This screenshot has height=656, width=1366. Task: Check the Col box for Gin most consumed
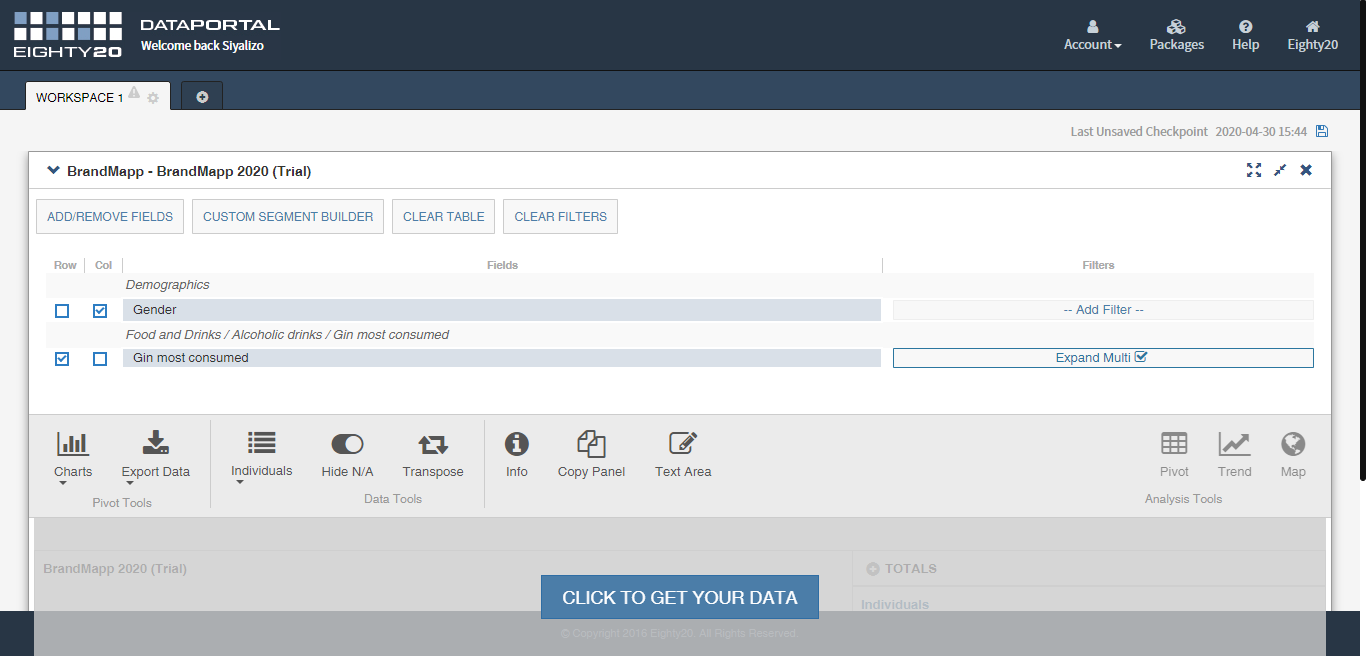pyautogui.click(x=100, y=358)
